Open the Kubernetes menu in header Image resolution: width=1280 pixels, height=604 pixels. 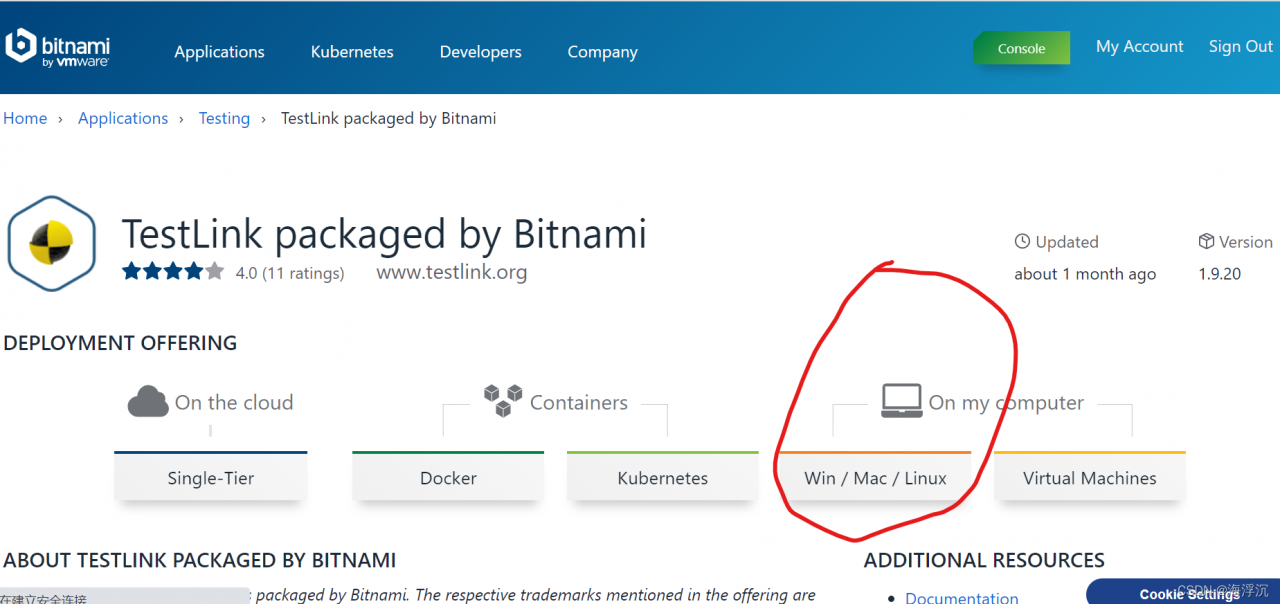(x=352, y=52)
